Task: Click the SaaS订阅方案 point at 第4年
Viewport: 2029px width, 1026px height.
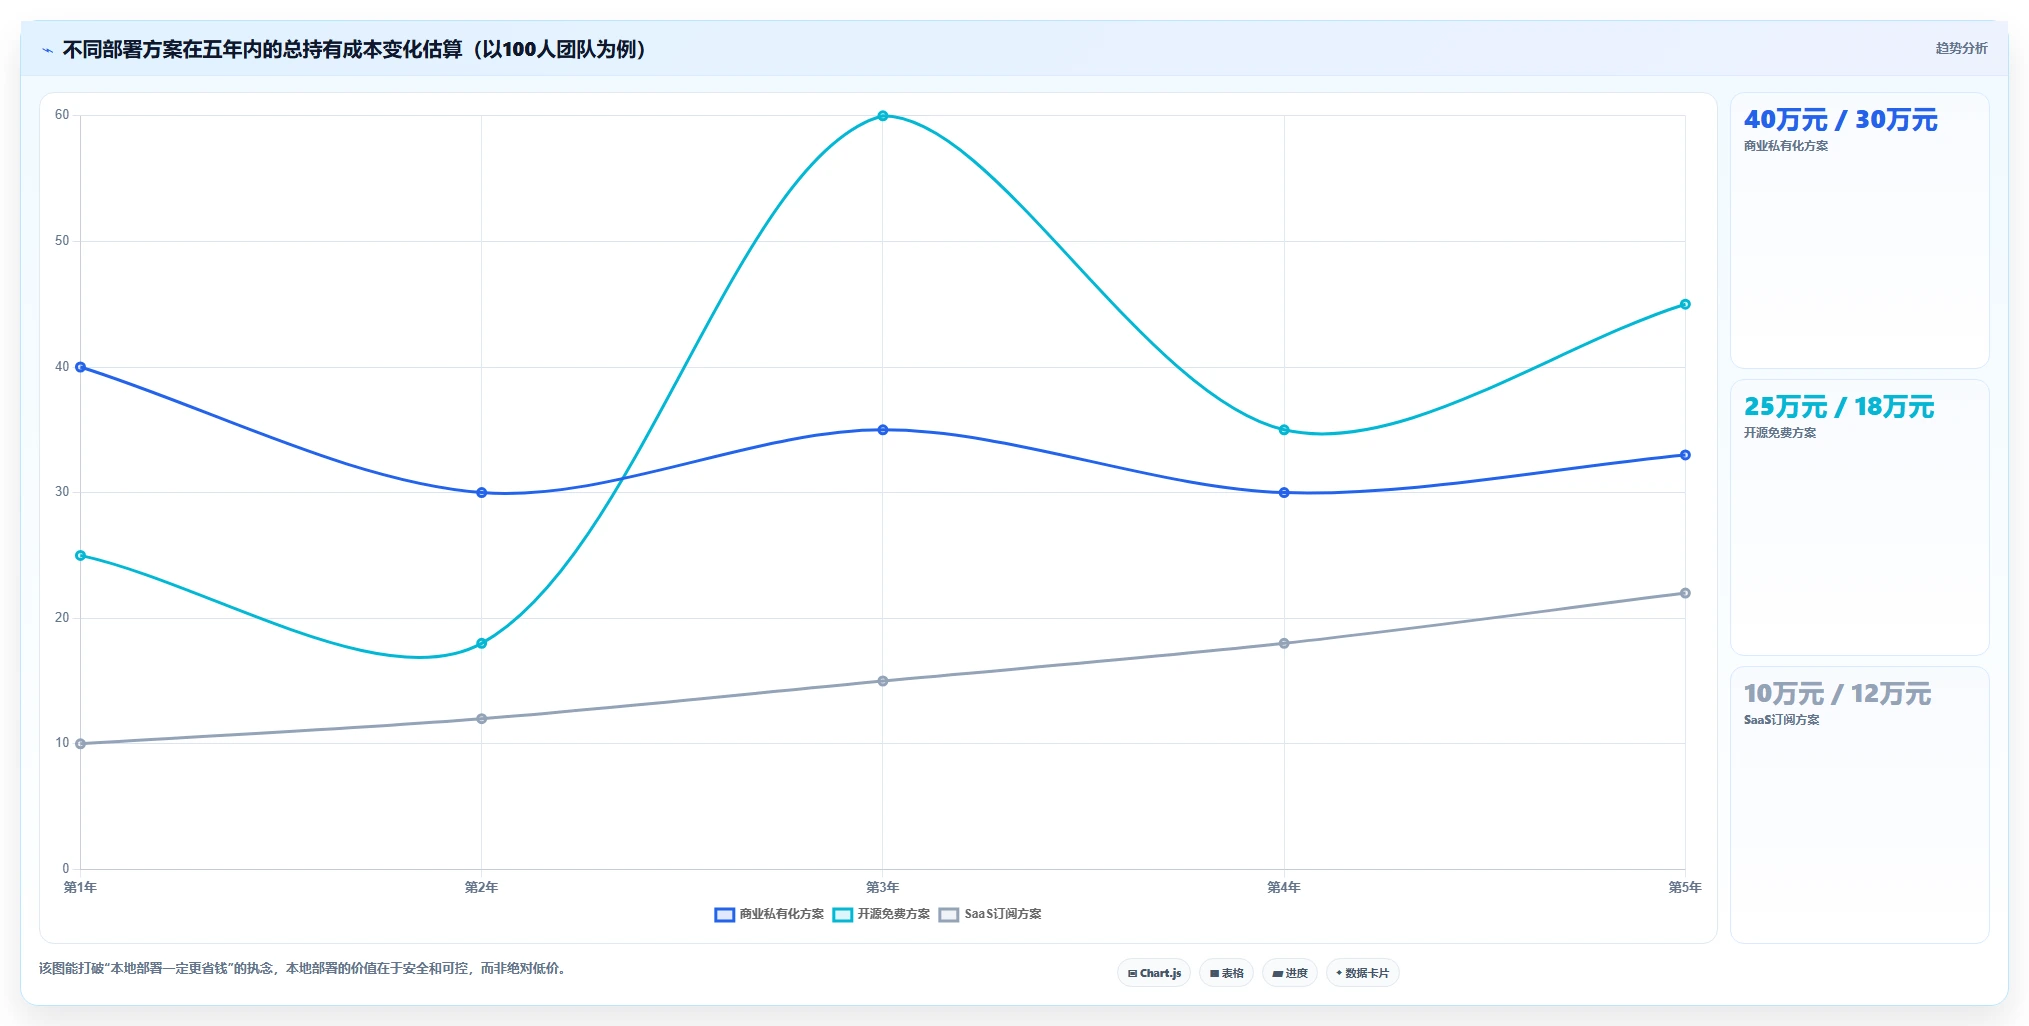Action: (1284, 643)
